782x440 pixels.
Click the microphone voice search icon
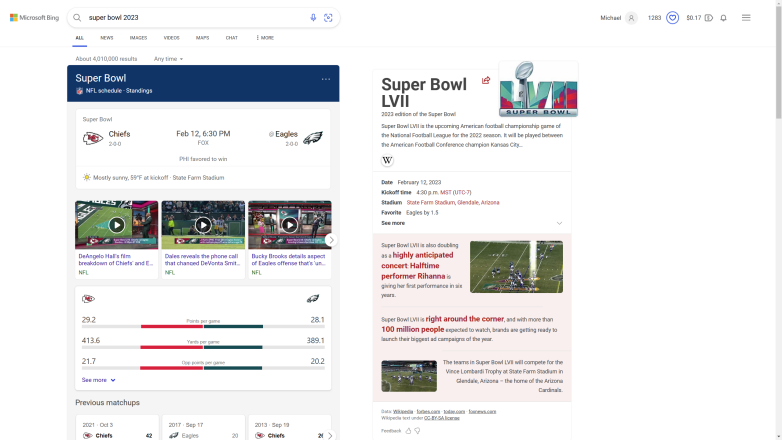(313, 17)
